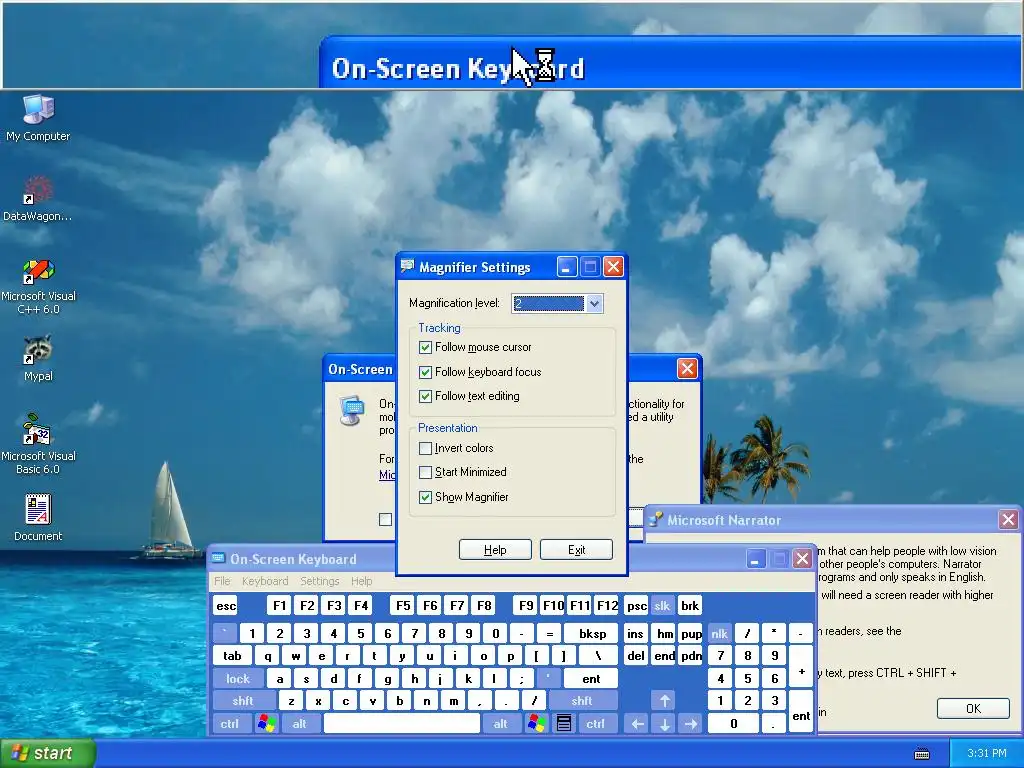The height and width of the screenshot is (768, 1024).
Task: Toggle Follow keyboard focus checkbox
Action: point(425,372)
